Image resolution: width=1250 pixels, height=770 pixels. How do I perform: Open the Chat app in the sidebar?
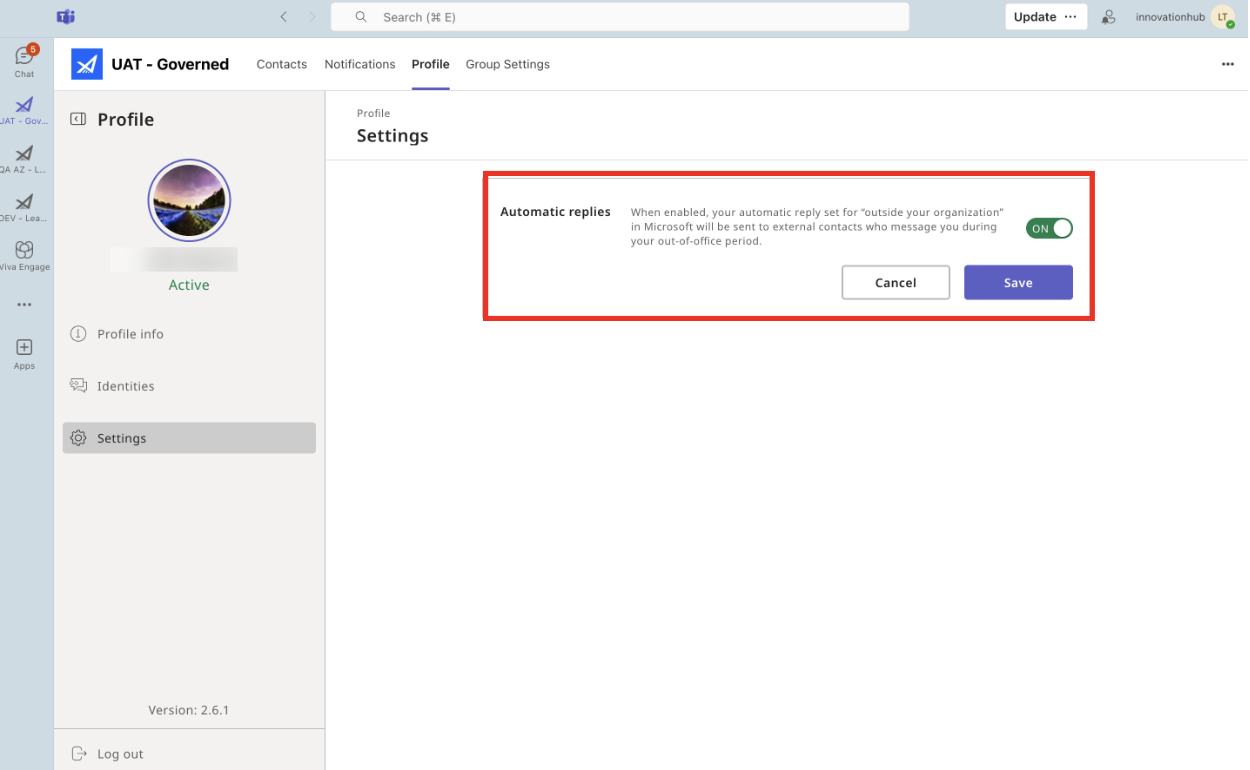25,60
